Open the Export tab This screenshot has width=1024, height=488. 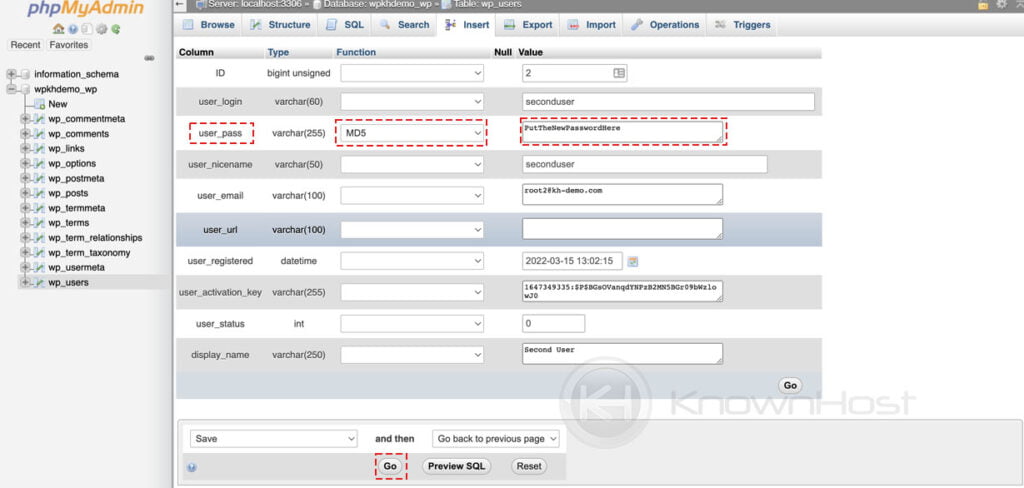[x=528, y=25]
